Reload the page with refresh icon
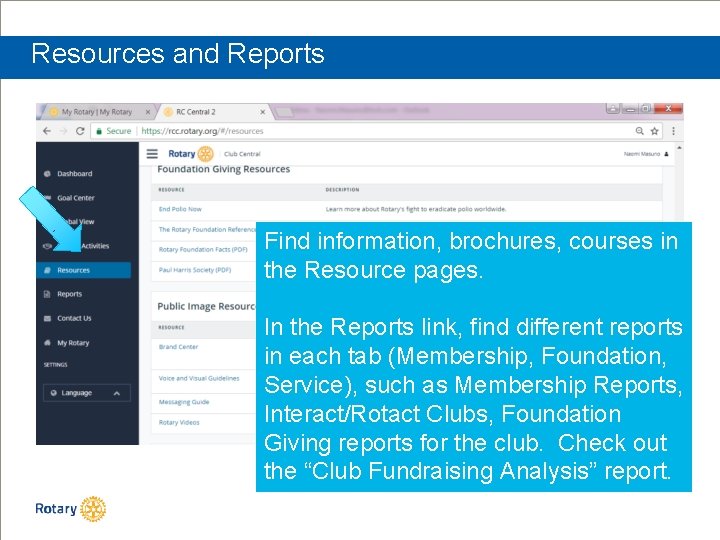Screen dimensions: 720x540 pyautogui.click(x=80, y=131)
